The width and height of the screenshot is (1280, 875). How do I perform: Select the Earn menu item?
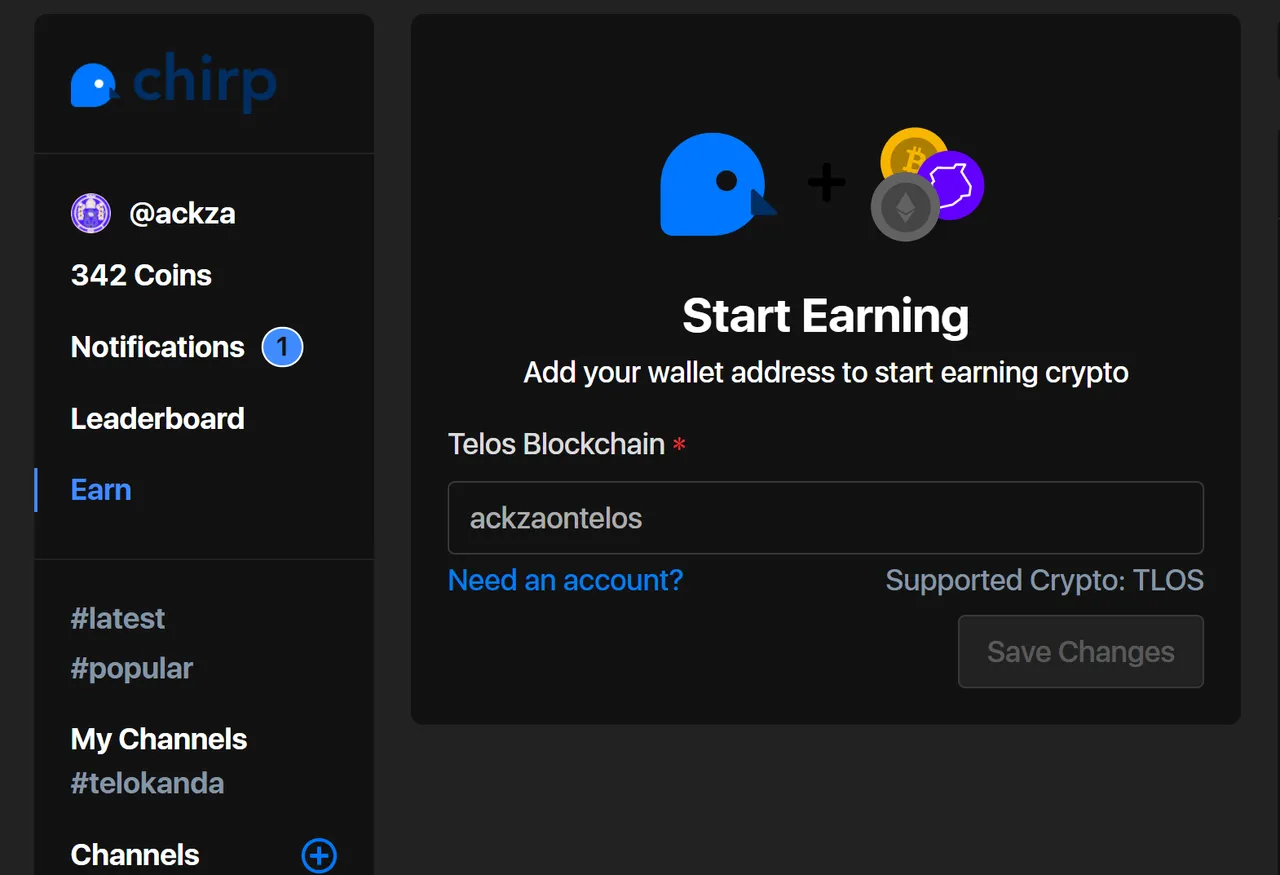coord(101,490)
